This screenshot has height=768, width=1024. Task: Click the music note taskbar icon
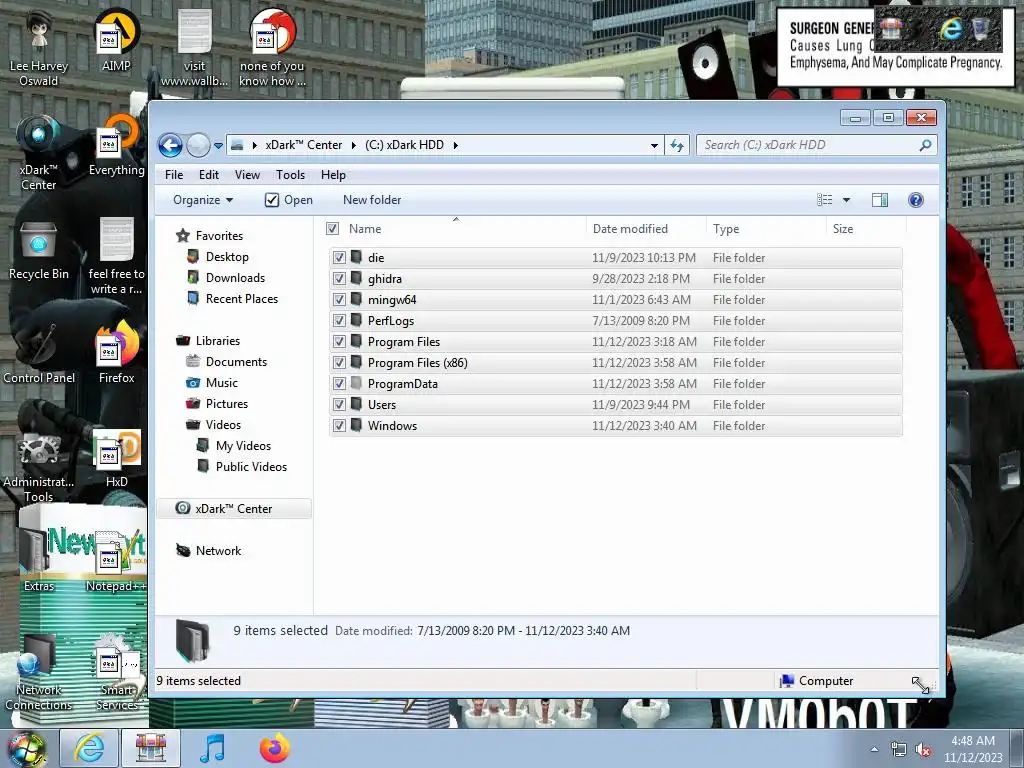point(212,748)
